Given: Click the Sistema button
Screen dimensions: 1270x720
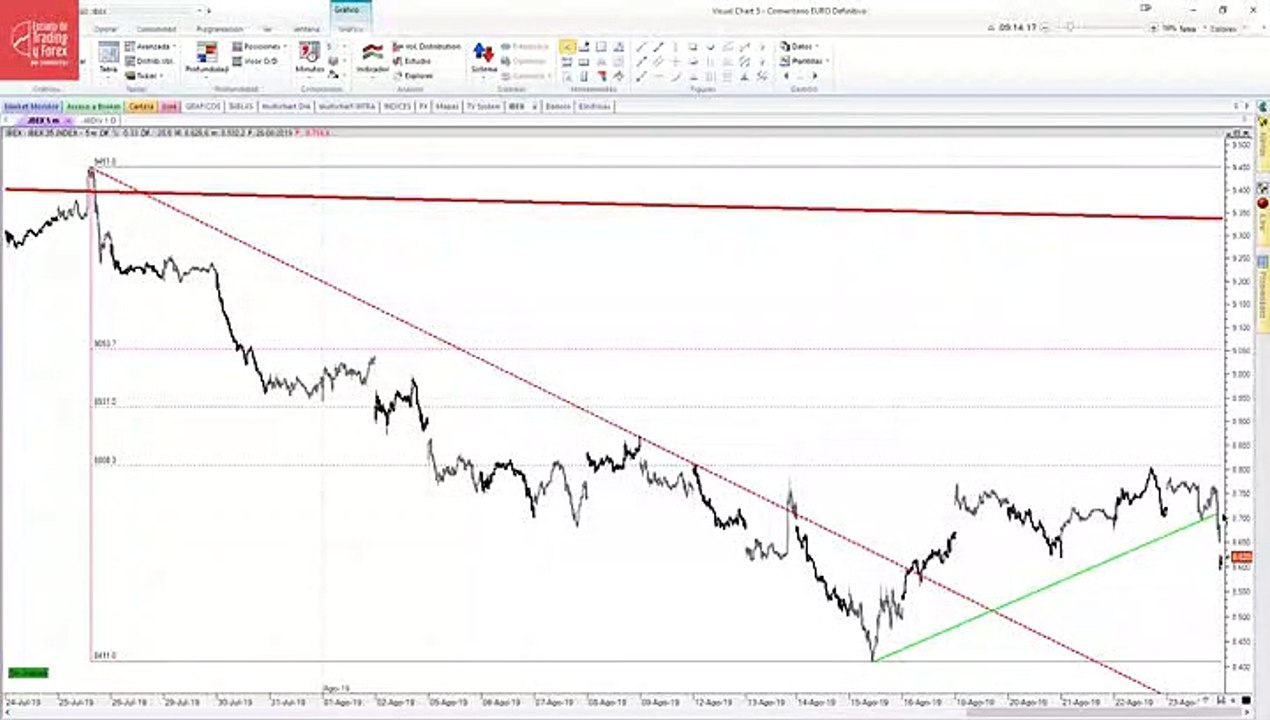Looking at the screenshot, I should point(483,59).
